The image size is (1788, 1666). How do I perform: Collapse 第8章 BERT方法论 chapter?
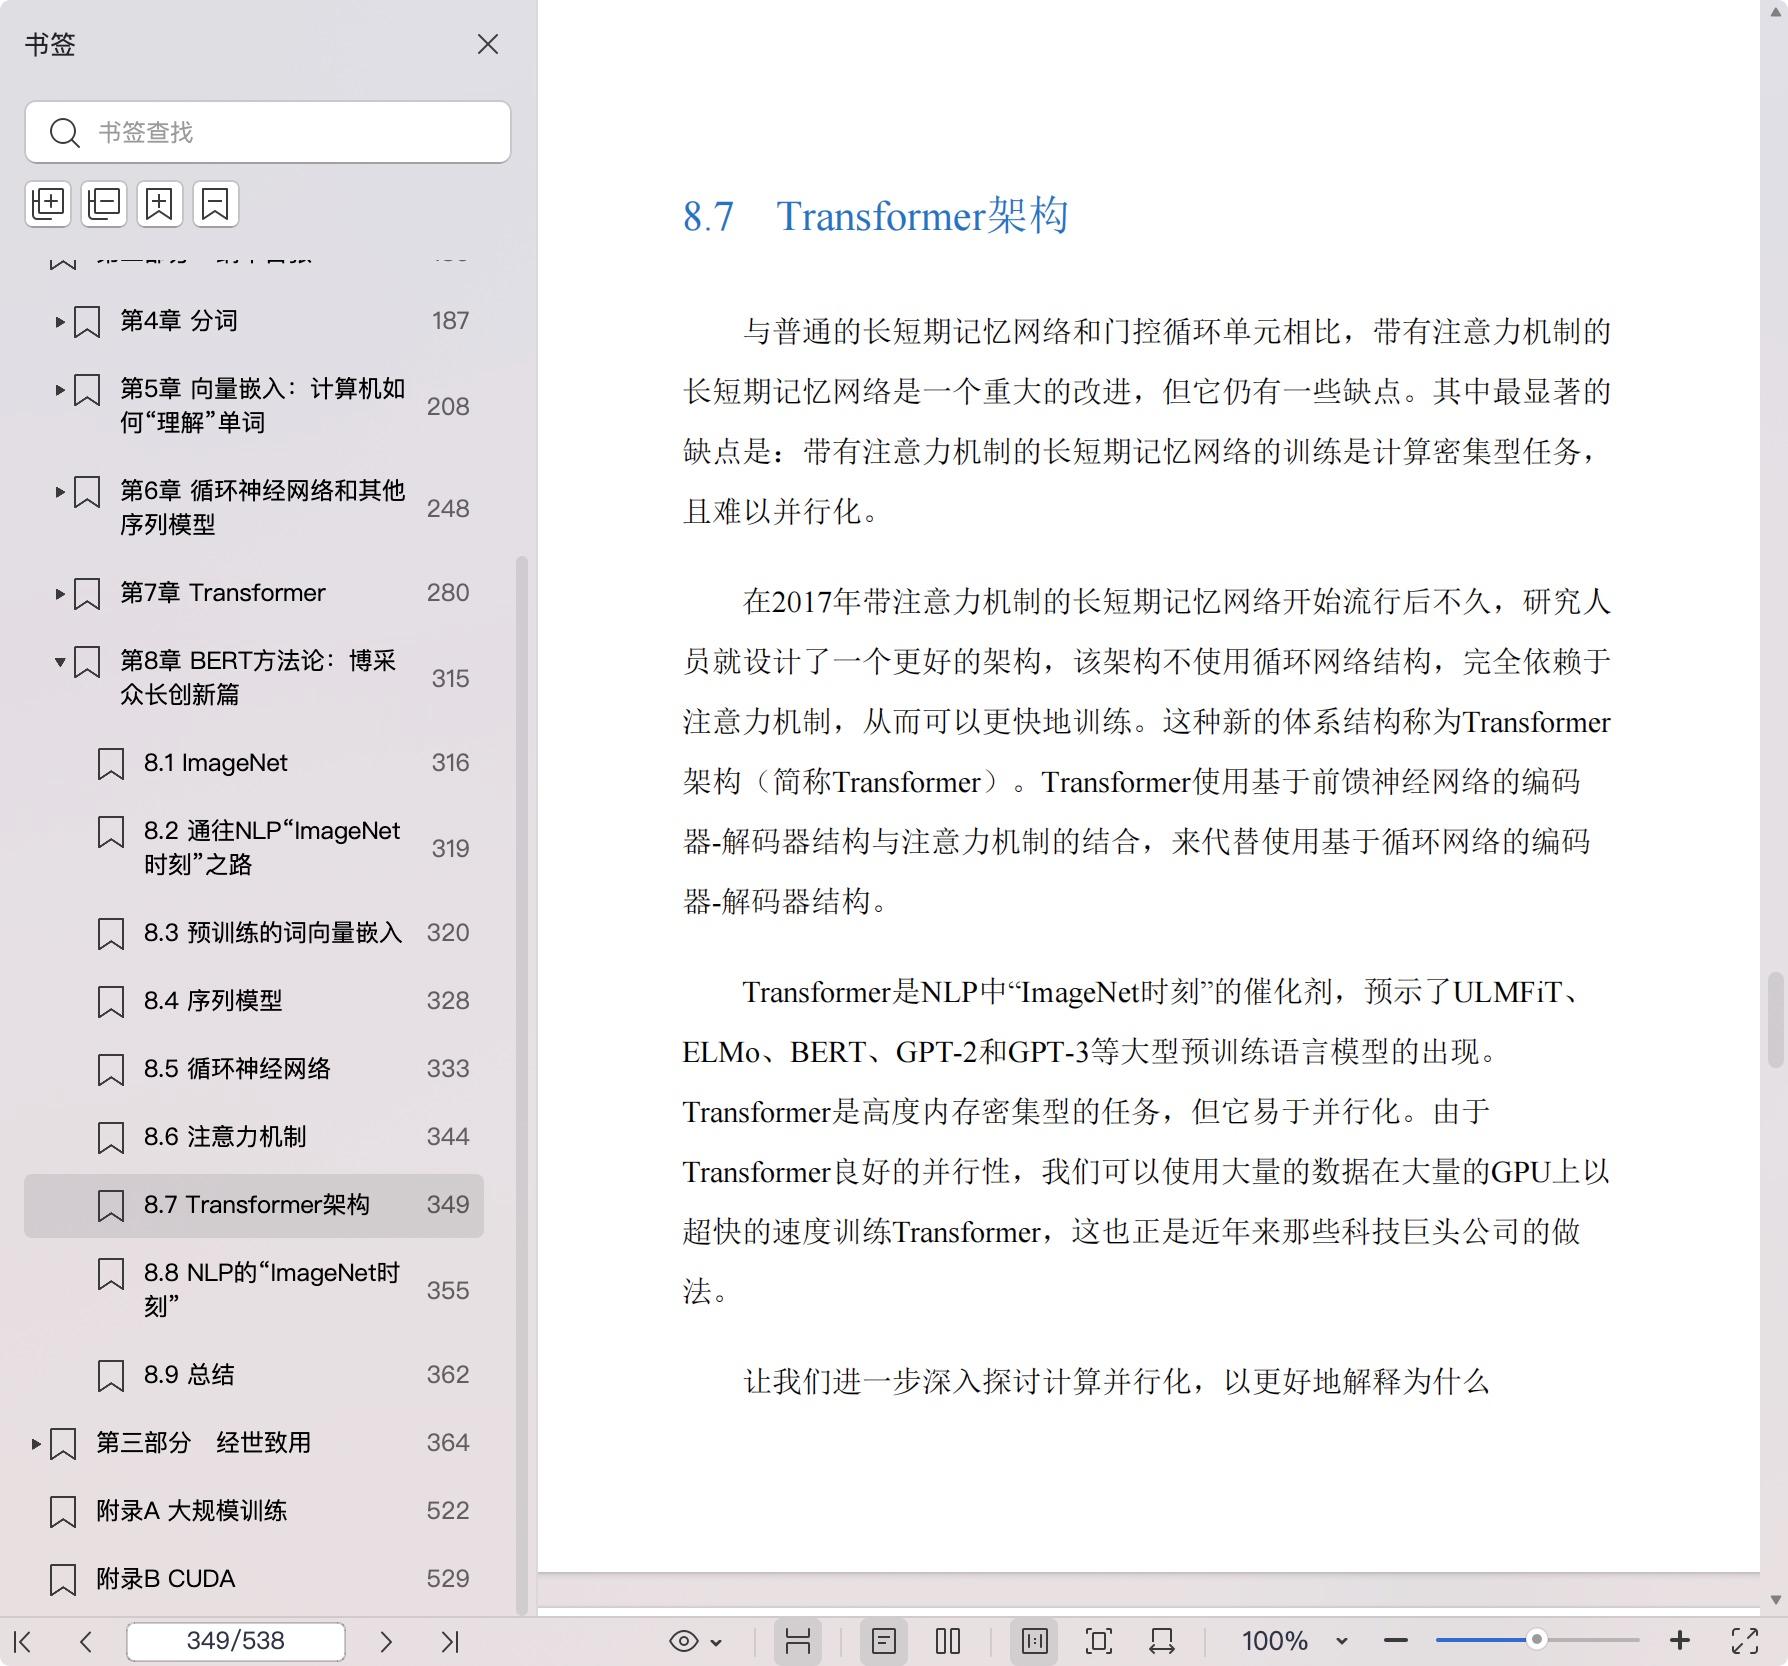click(x=60, y=662)
